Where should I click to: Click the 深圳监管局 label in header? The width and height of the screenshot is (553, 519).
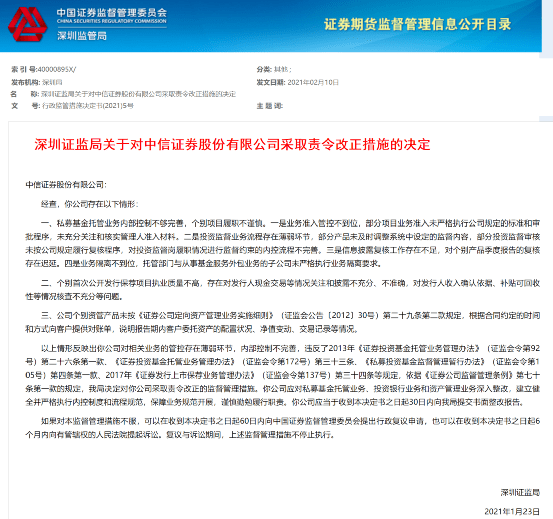point(82,36)
